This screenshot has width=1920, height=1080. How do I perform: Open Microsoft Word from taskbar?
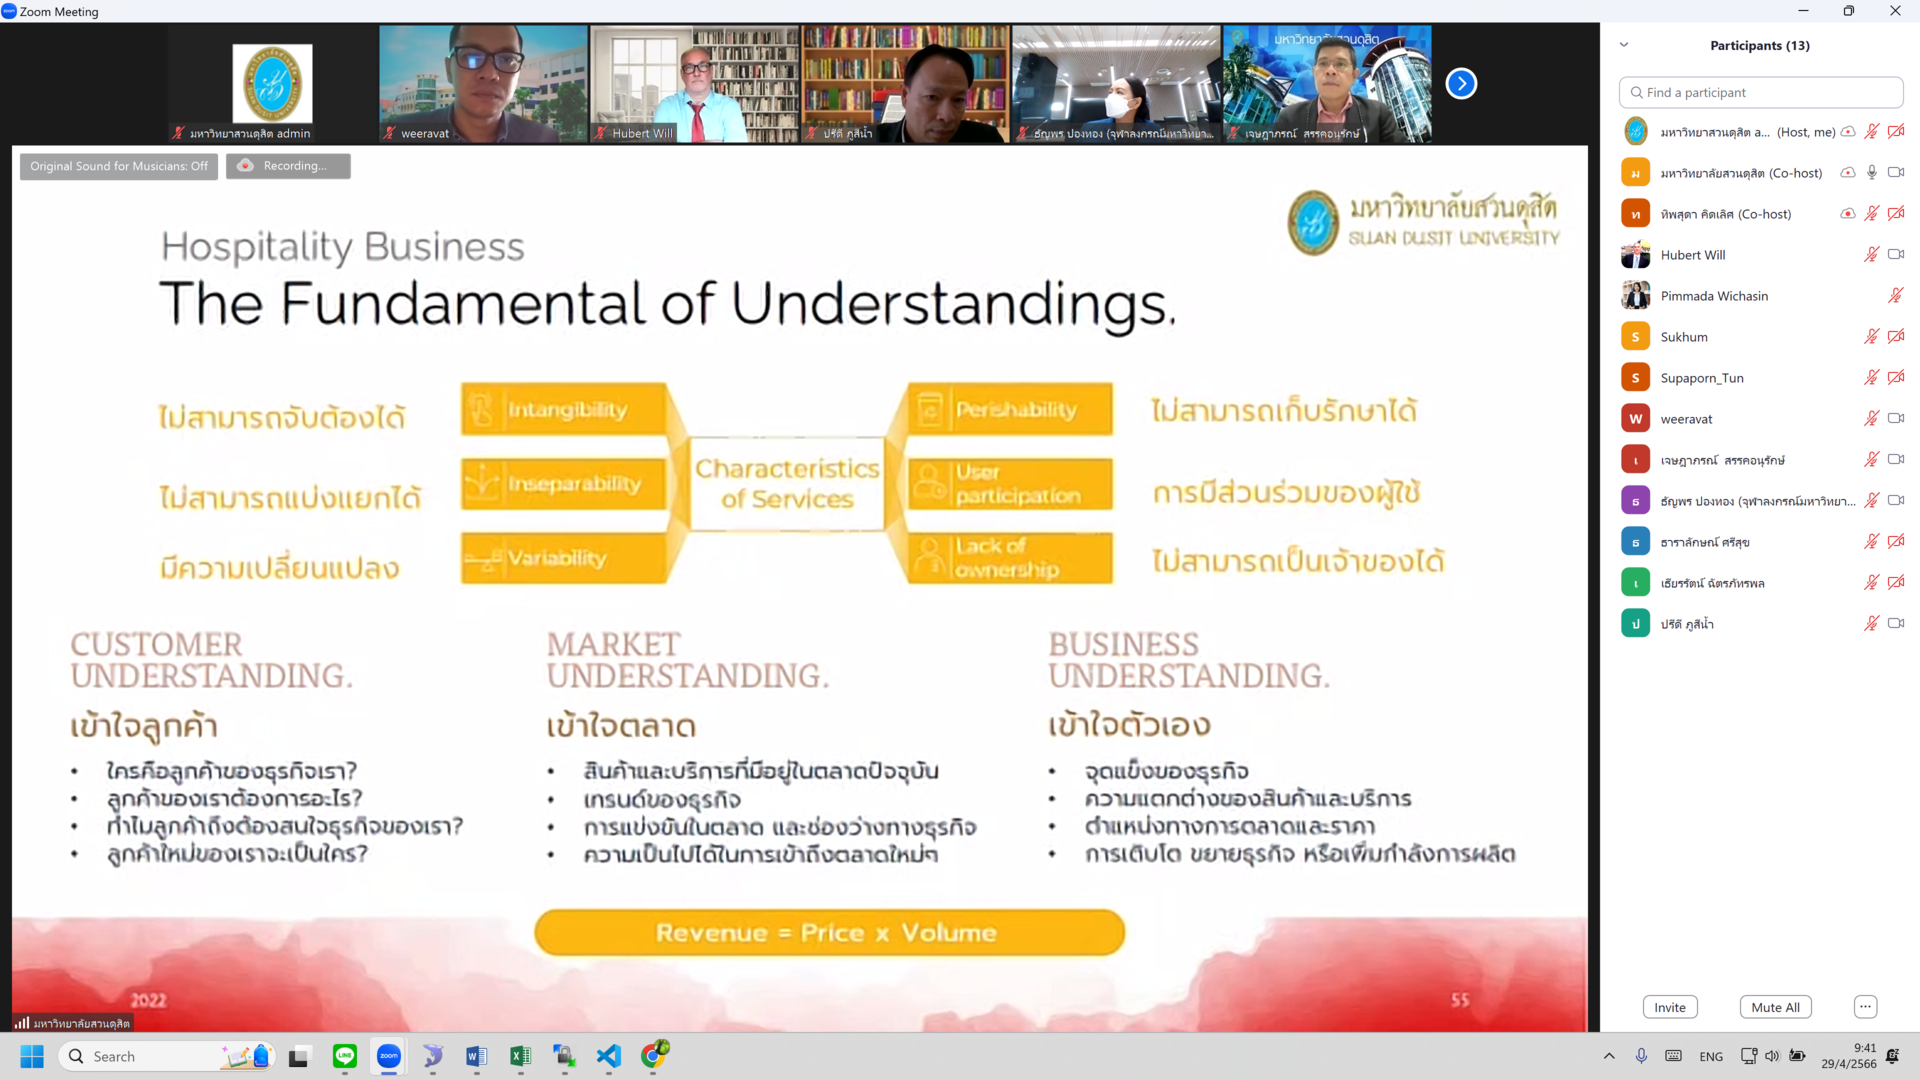pyautogui.click(x=476, y=1056)
